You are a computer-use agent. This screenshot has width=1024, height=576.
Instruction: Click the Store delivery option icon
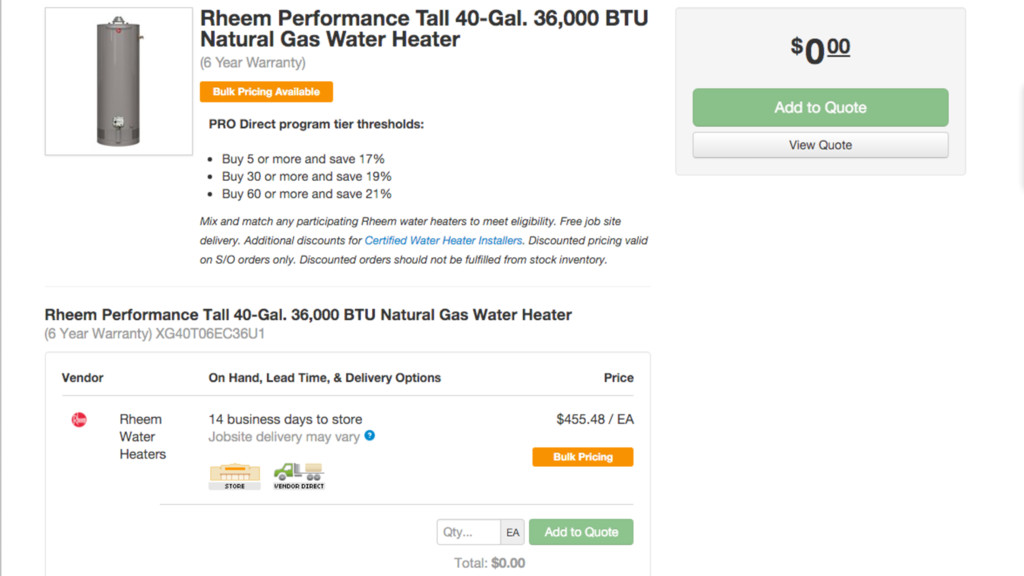click(x=234, y=476)
